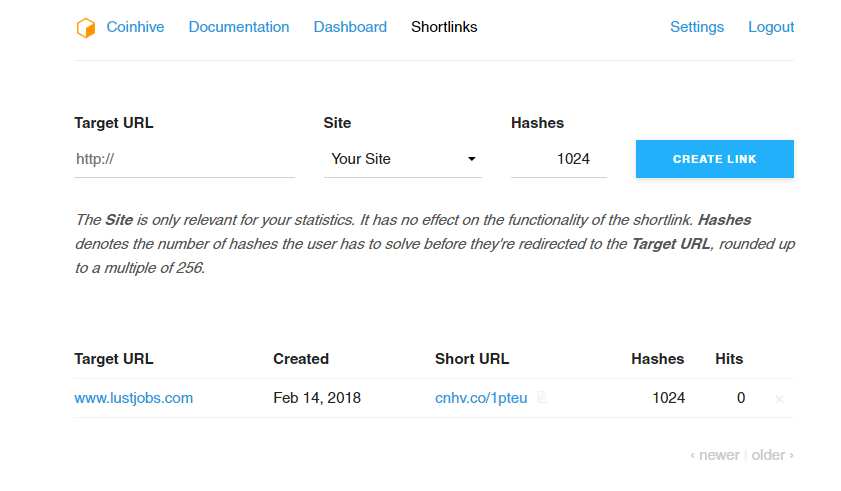Click the Short URL column header

tap(472, 359)
